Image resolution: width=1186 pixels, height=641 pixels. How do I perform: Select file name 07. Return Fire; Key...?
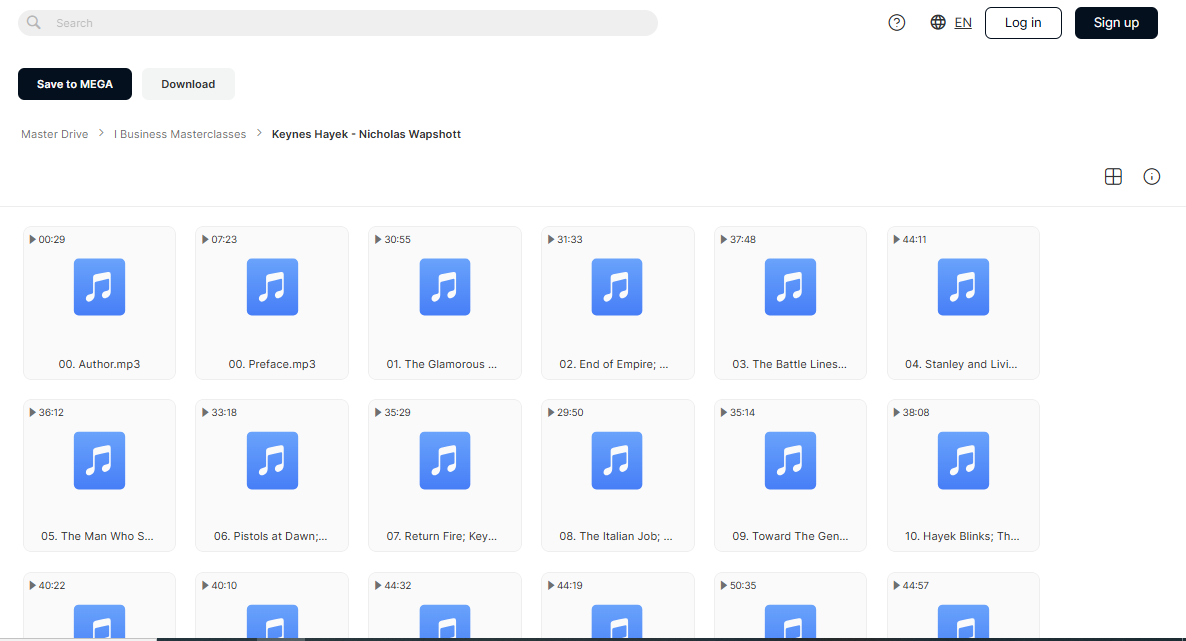coord(442,536)
